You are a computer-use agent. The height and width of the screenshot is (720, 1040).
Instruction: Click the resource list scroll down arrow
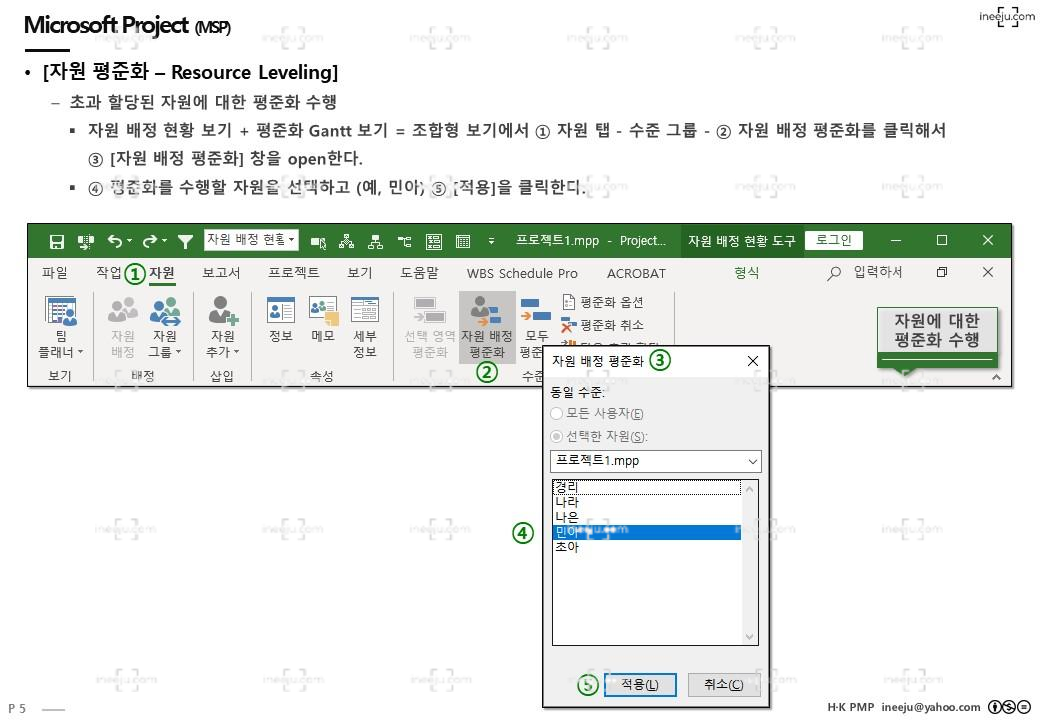point(749,636)
